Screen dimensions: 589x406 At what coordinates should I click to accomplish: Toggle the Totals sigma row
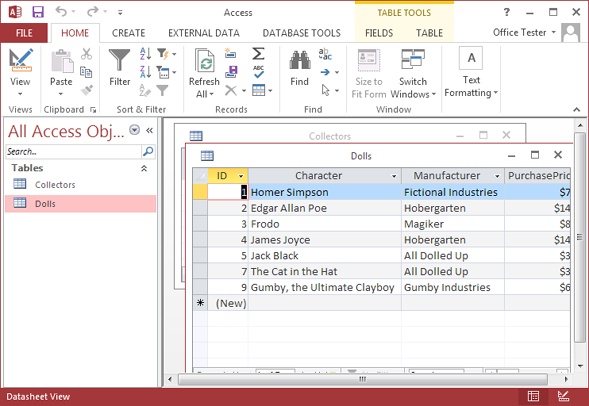click(258, 54)
